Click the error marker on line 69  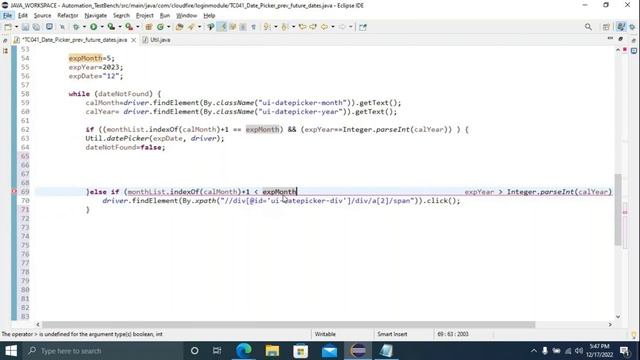tap(13, 191)
